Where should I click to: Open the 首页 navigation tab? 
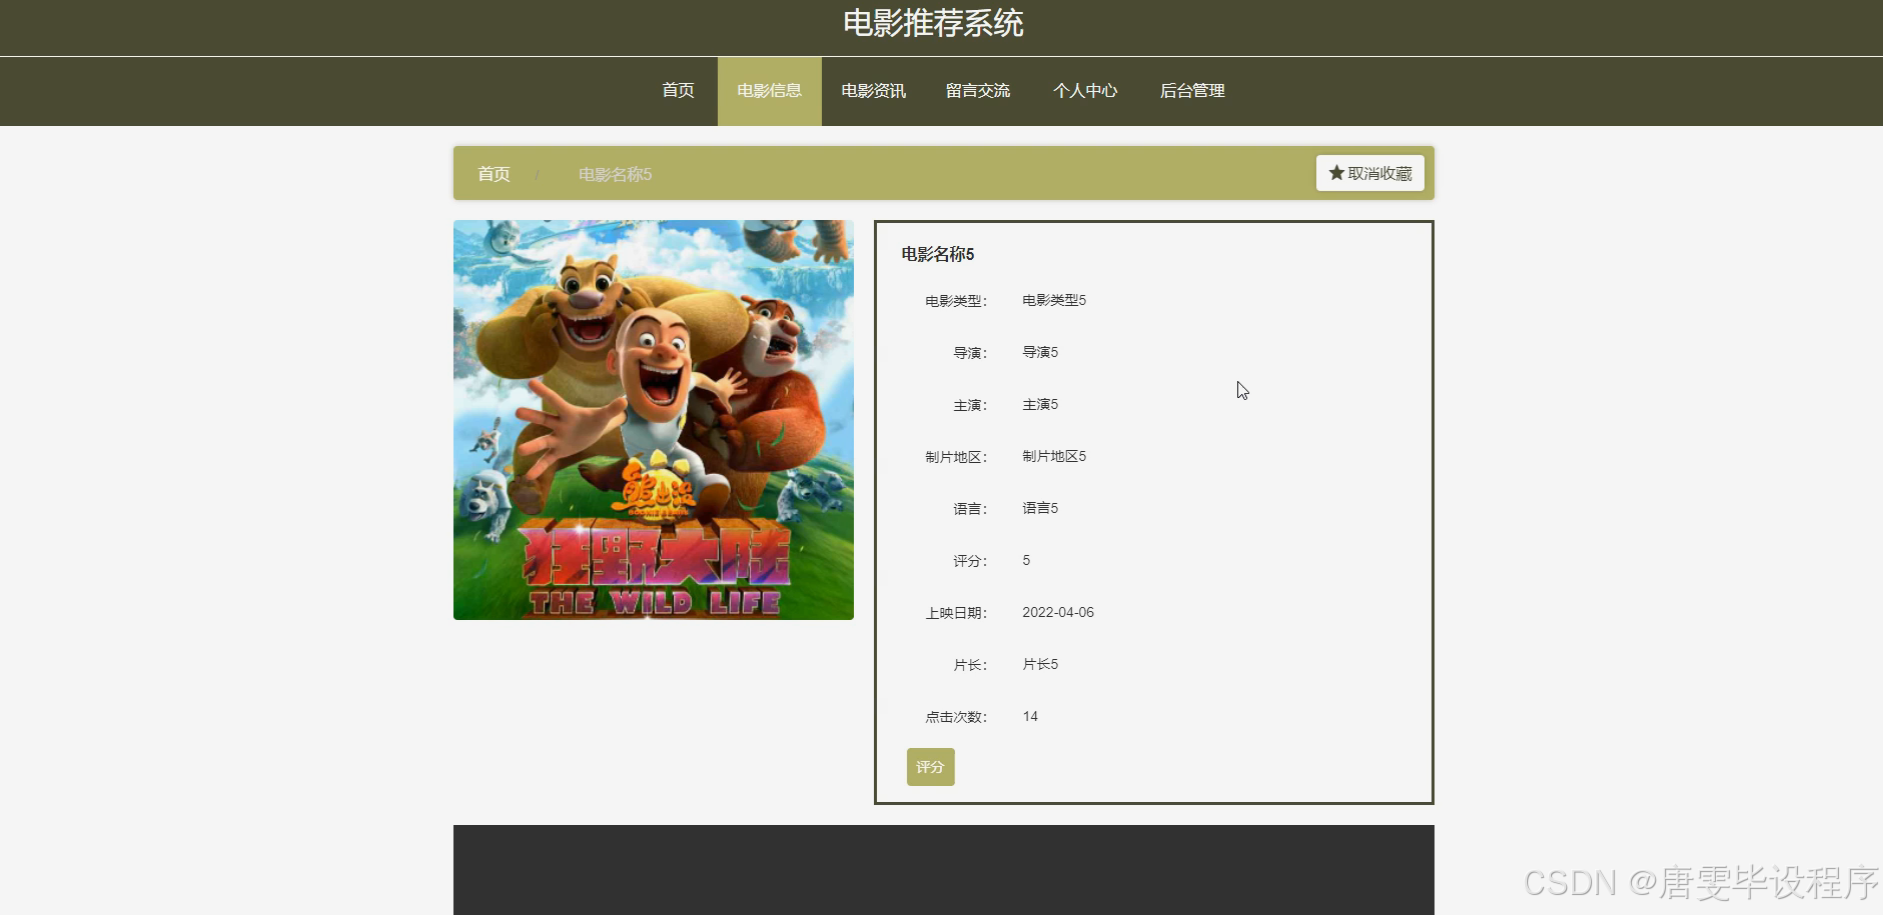(678, 91)
